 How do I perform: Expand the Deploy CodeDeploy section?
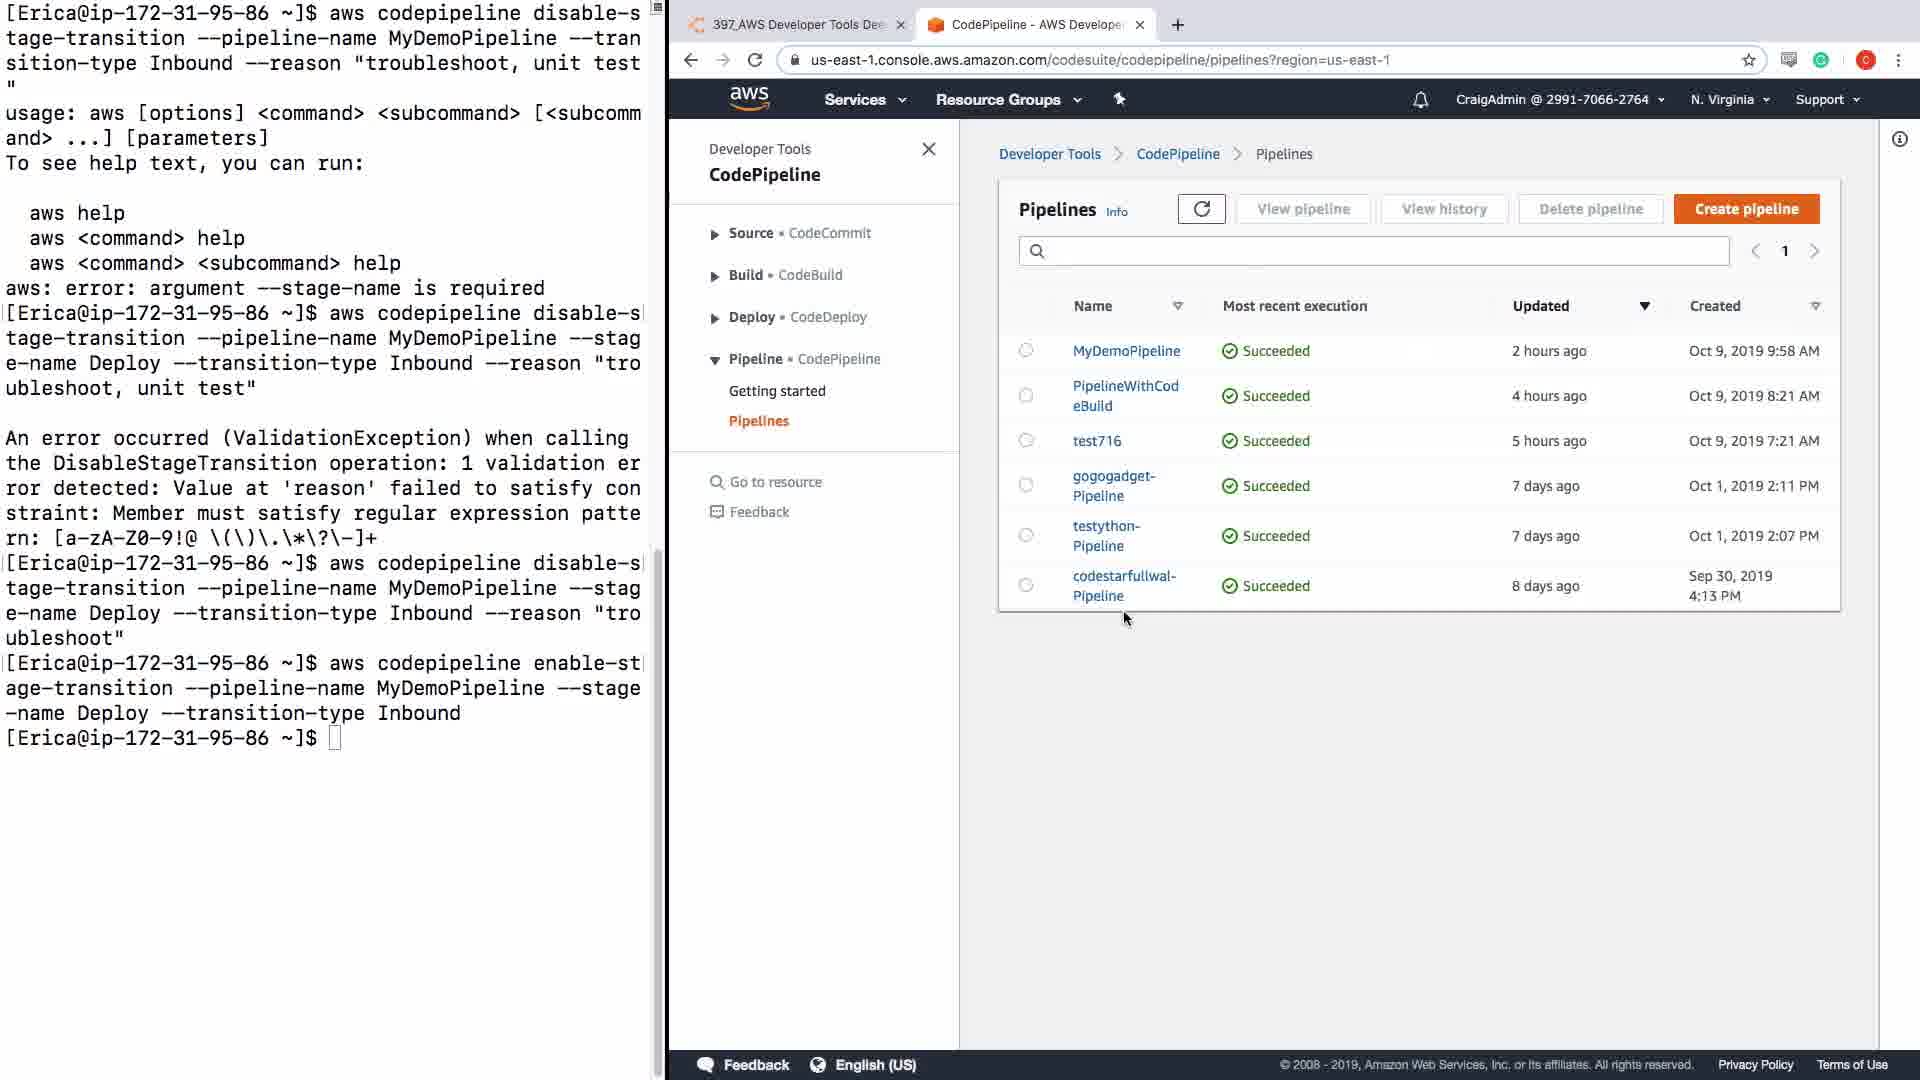[715, 318]
